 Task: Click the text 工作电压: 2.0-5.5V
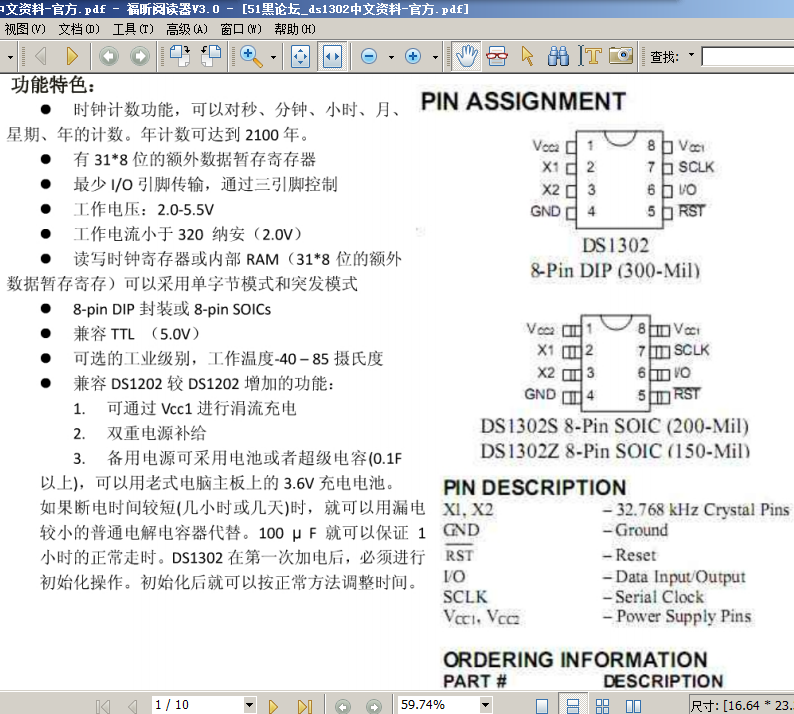[144, 209]
